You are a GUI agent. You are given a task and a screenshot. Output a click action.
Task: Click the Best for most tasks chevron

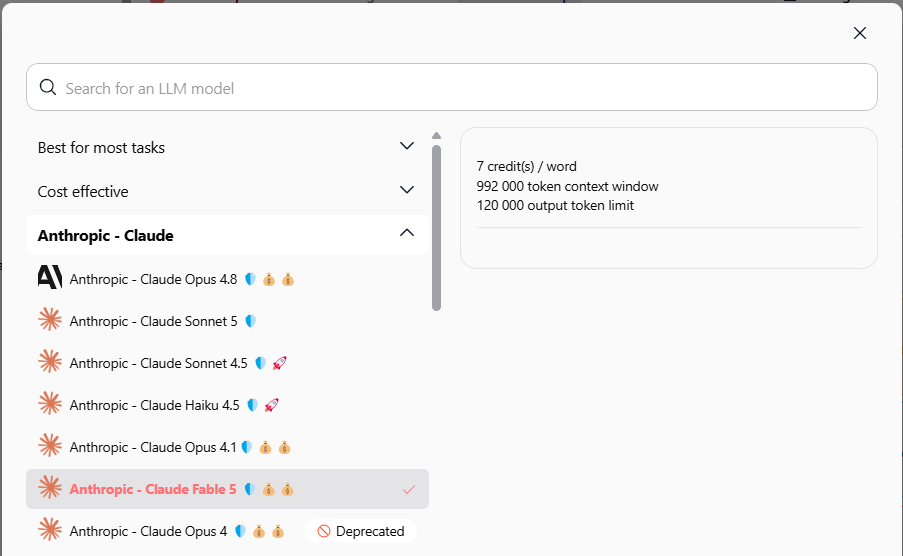[407, 146]
